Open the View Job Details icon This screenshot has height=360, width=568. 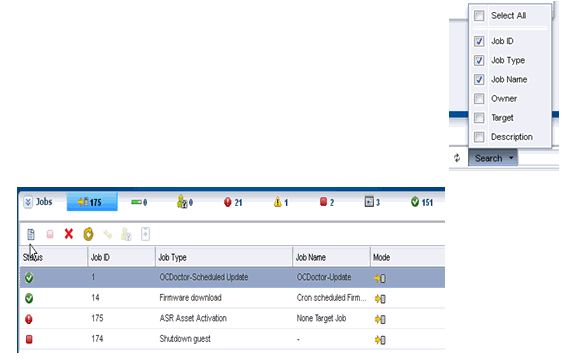(31, 234)
